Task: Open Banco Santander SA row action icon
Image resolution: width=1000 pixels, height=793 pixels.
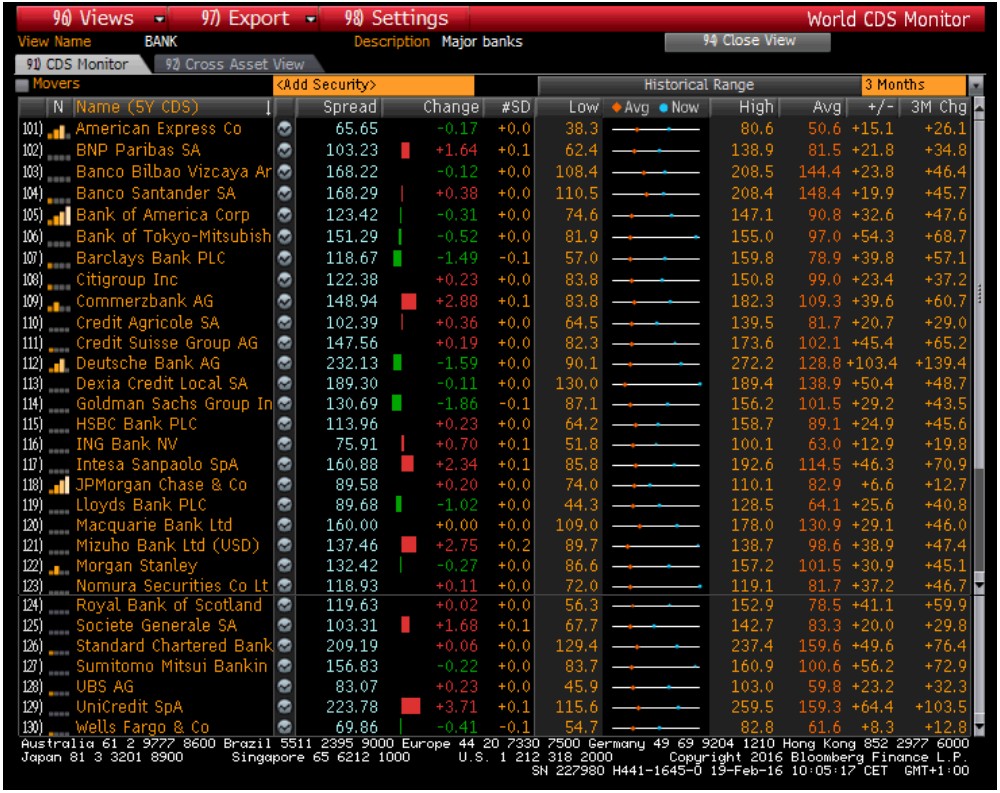Action: (284, 193)
